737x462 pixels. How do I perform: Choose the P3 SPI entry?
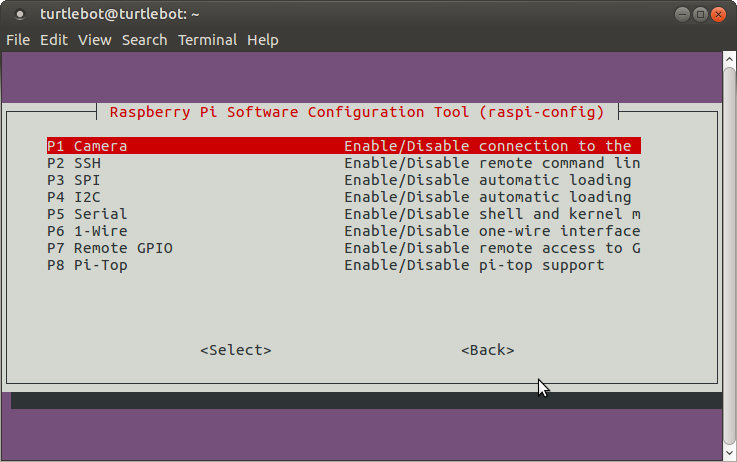pos(74,180)
